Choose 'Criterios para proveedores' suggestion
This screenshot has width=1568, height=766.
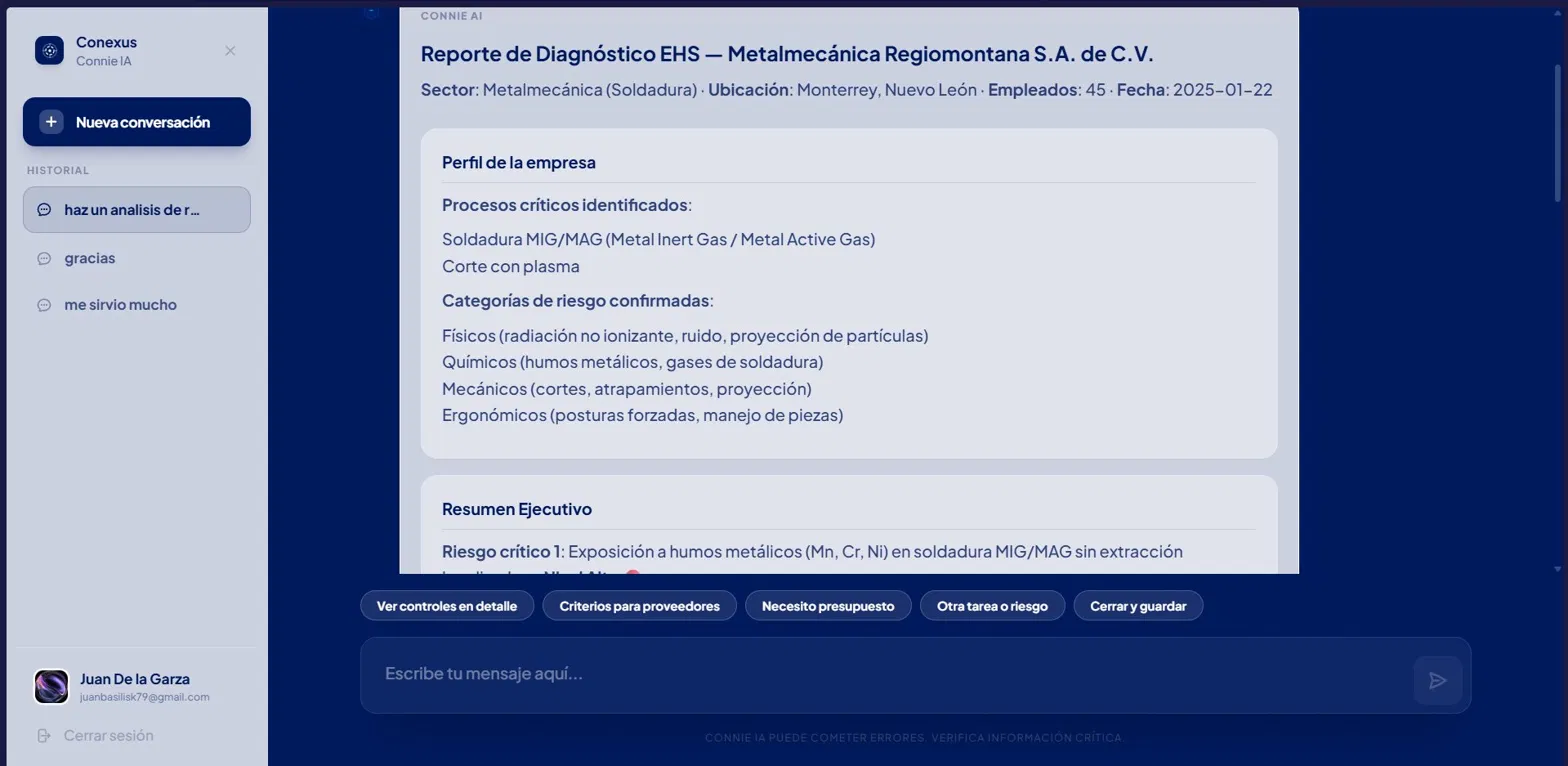(x=639, y=606)
